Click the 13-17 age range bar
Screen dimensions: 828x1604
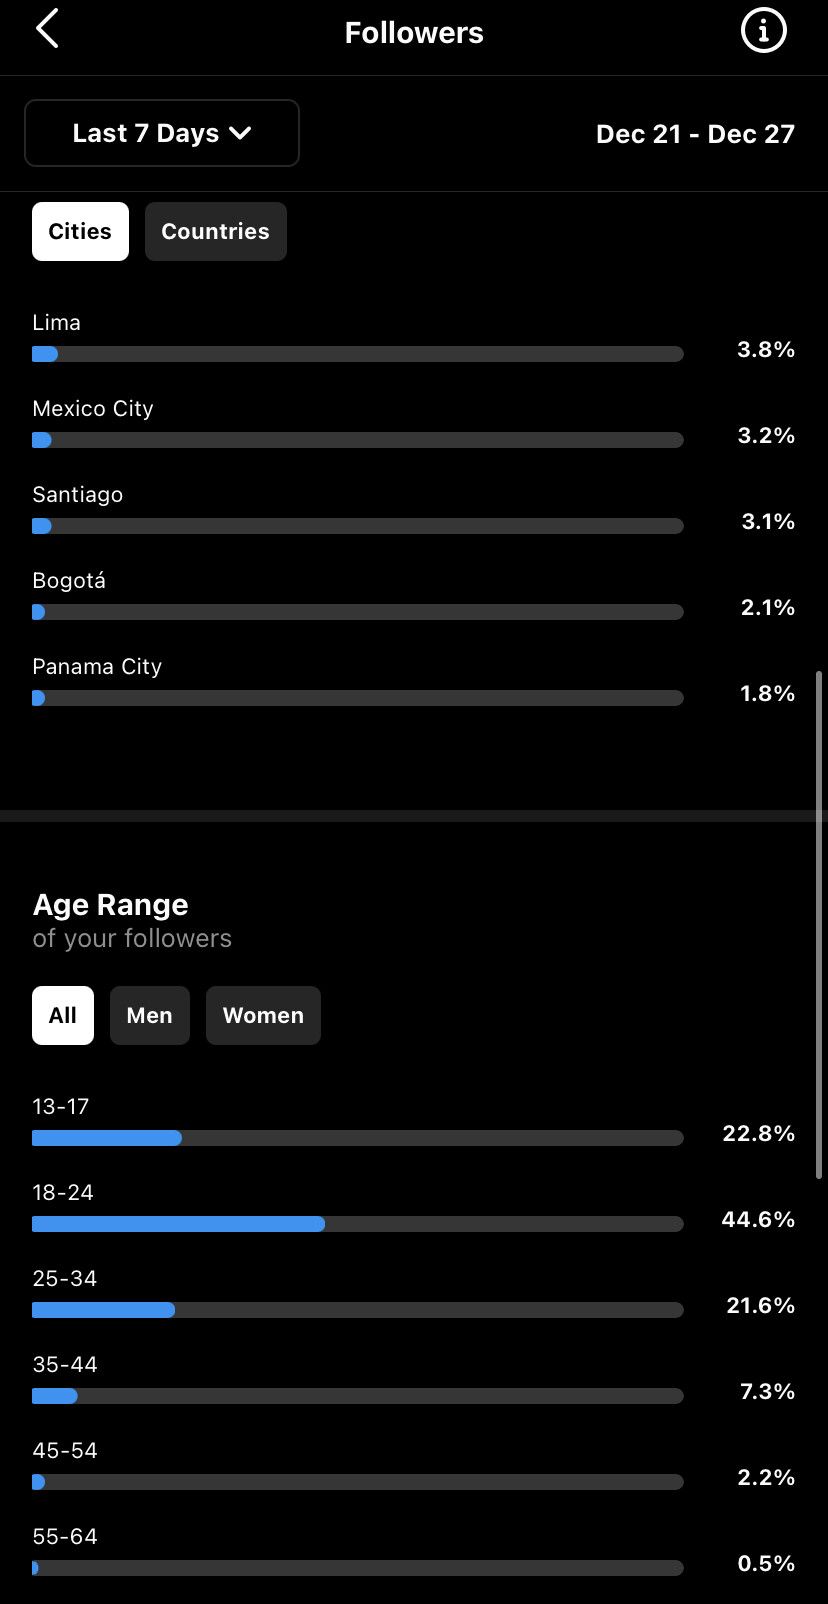358,1138
